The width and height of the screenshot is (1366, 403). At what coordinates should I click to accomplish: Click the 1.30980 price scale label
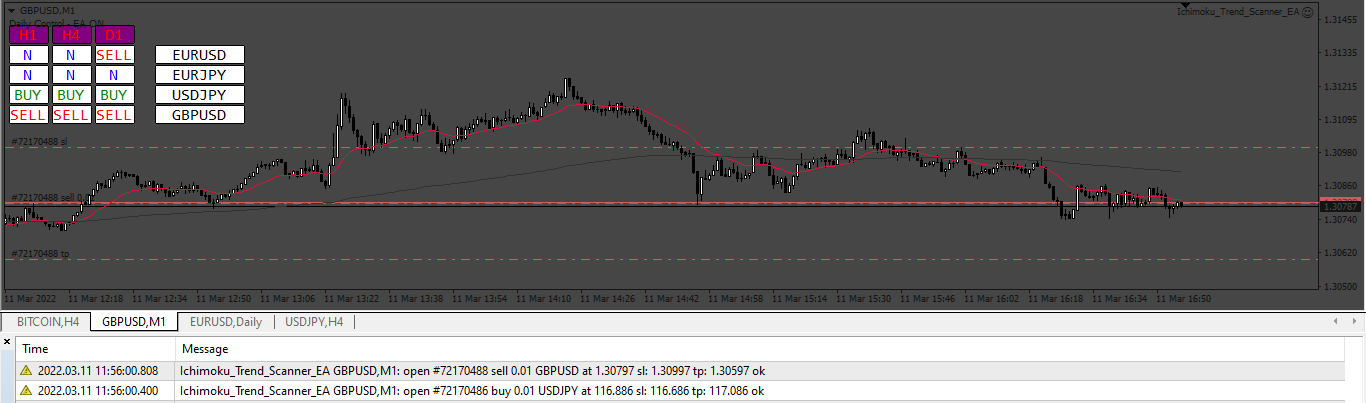(x=1340, y=153)
